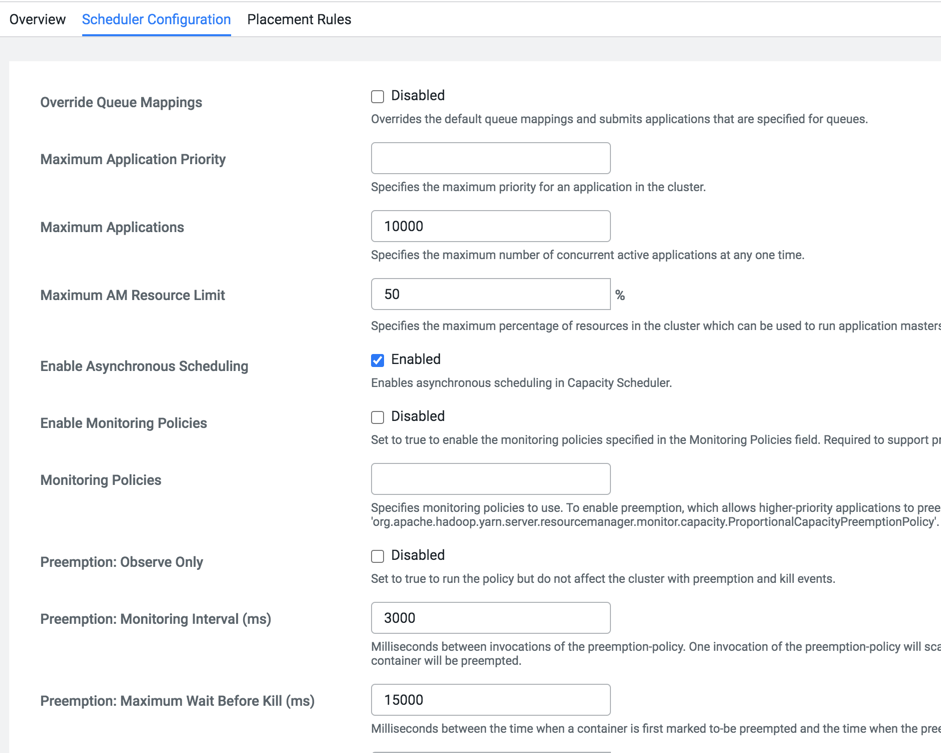941x753 pixels.
Task: Select the Scheduler Configuration tab
Action: [156, 19]
